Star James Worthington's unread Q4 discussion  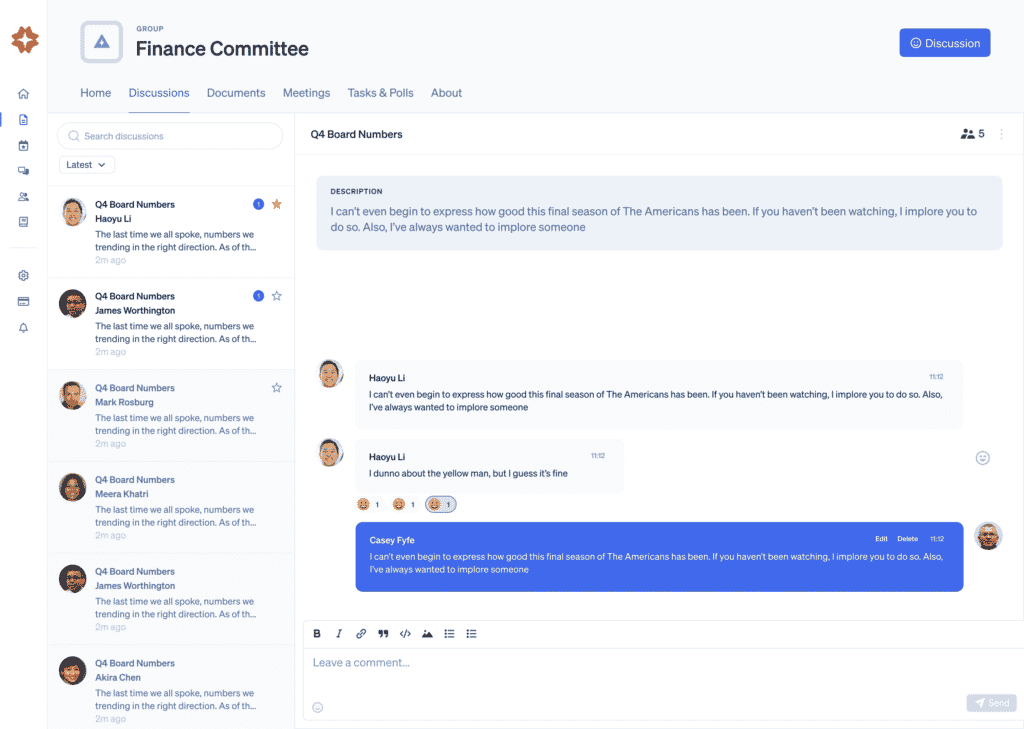pyautogui.click(x=277, y=296)
